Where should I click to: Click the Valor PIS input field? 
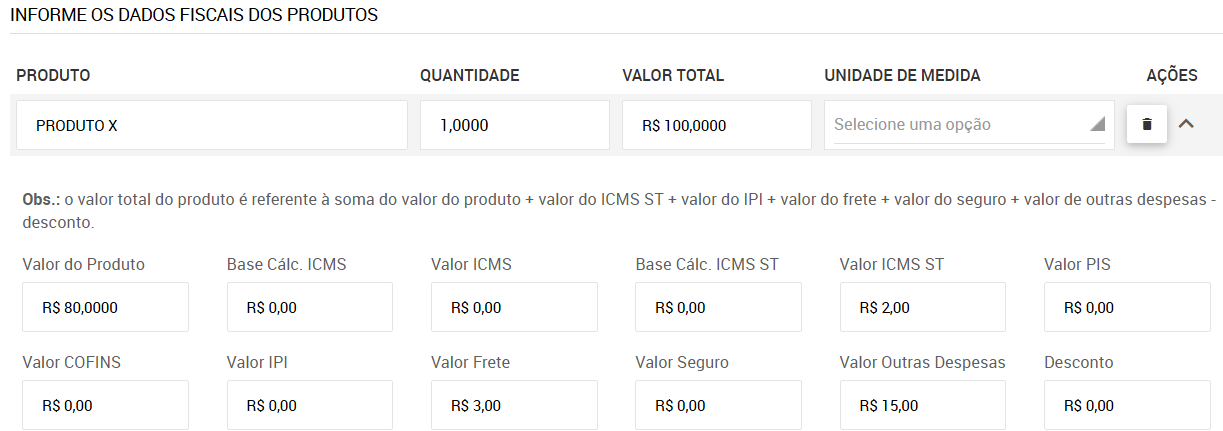click(1127, 307)
